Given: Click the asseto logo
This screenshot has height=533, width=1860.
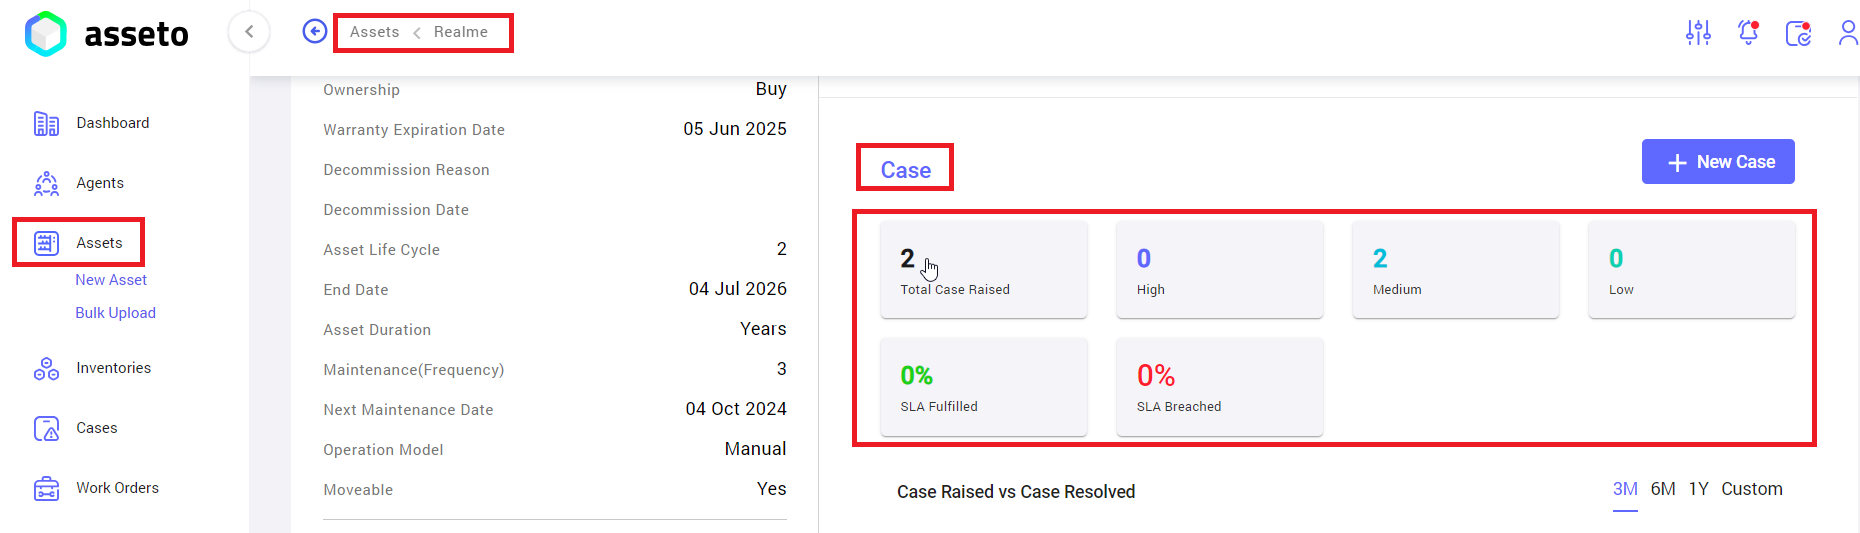Looking at the screenshot, I should click(x=106, y=34).
